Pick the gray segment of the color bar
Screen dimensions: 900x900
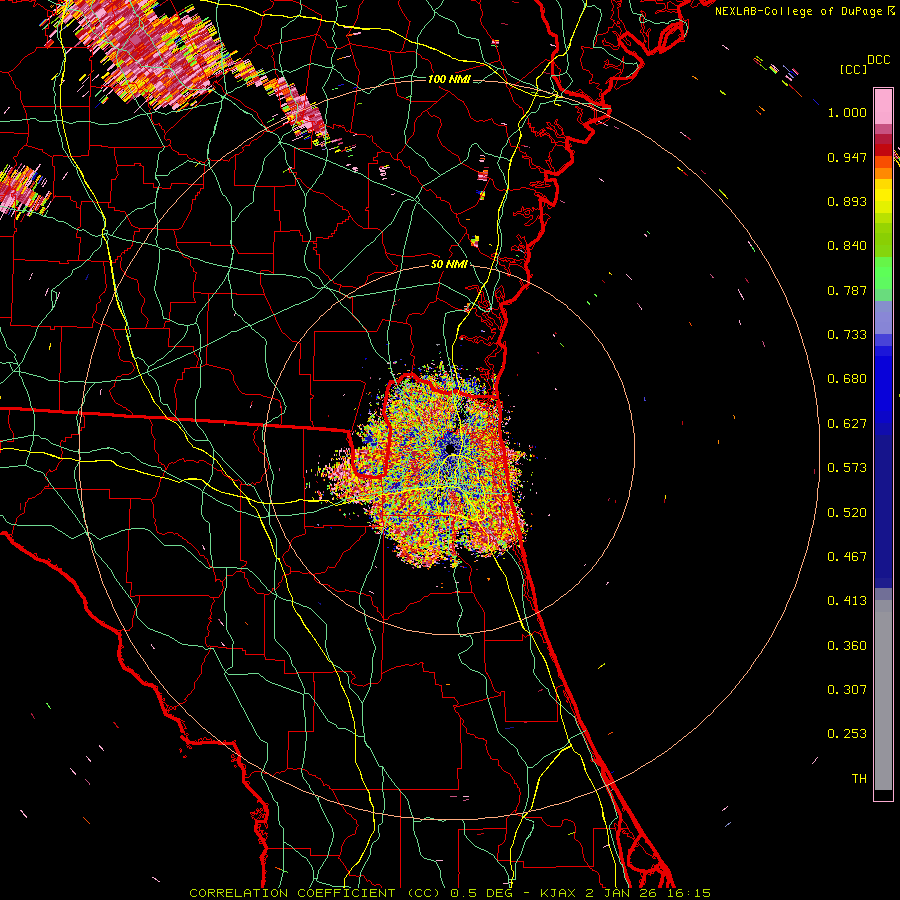tap(883, 695)
